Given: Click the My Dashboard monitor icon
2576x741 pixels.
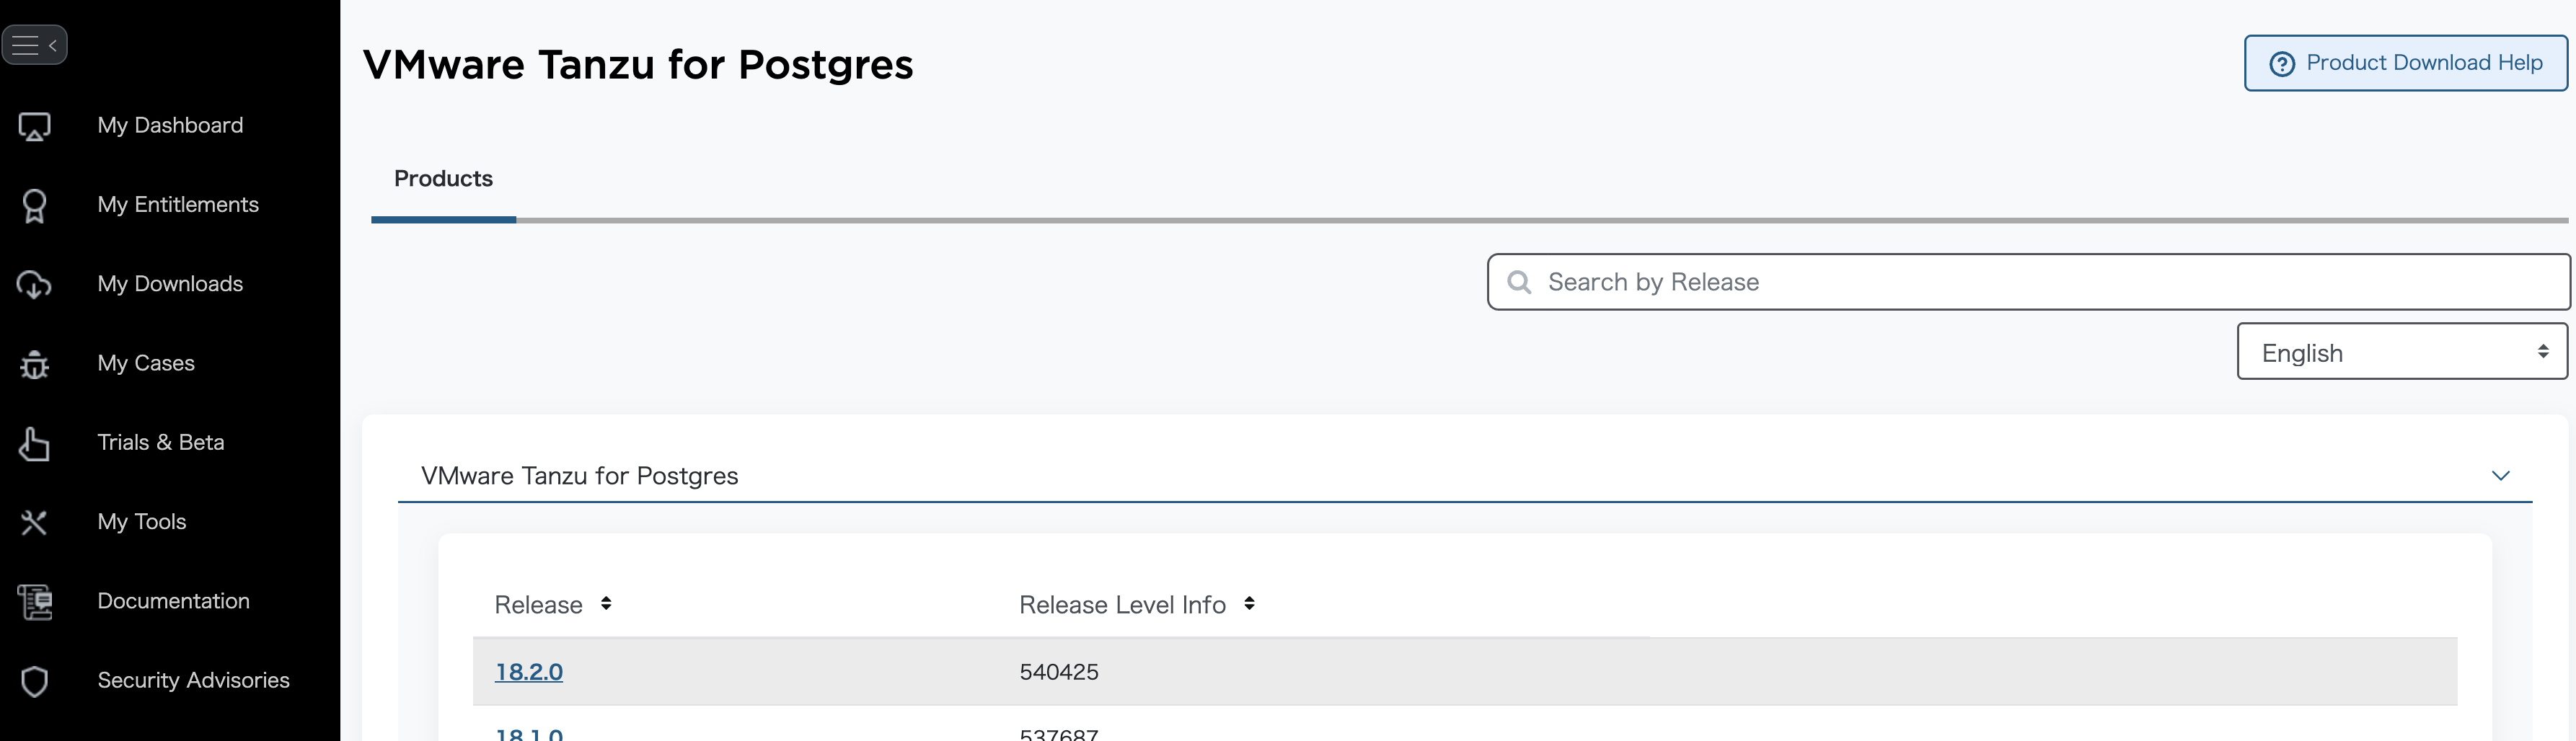Looking at the screenshot, I should coord(34,126).
